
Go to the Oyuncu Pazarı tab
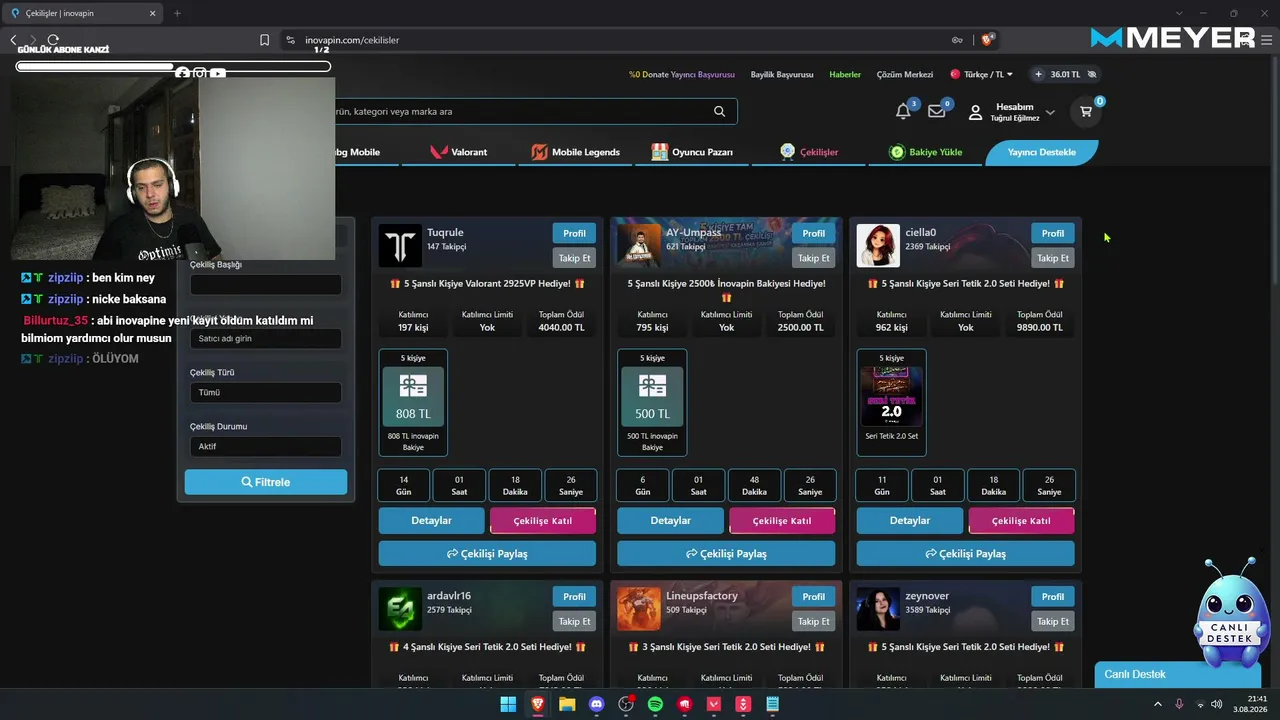coord(692,152)
